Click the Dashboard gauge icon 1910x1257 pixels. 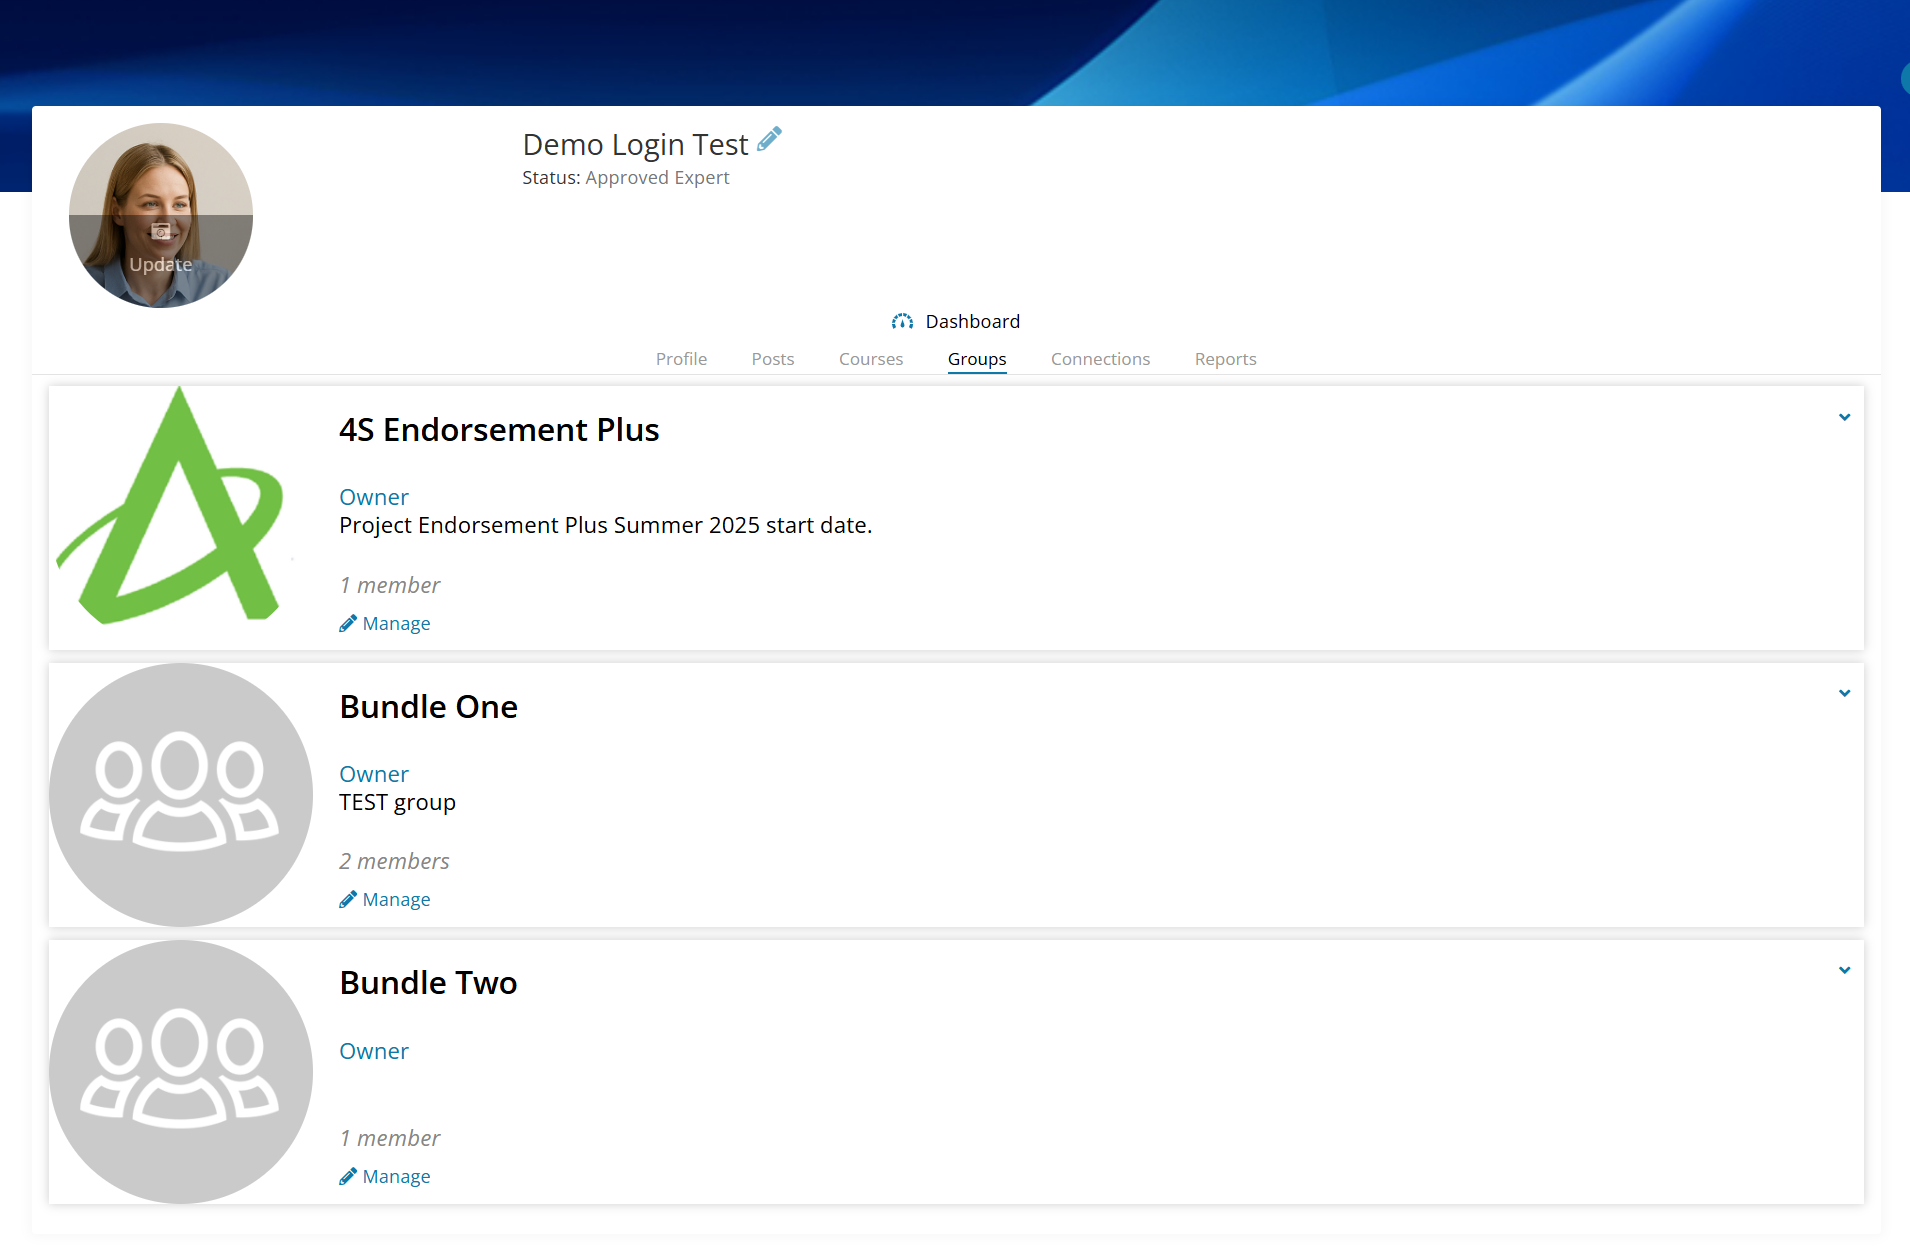(902, 321)
